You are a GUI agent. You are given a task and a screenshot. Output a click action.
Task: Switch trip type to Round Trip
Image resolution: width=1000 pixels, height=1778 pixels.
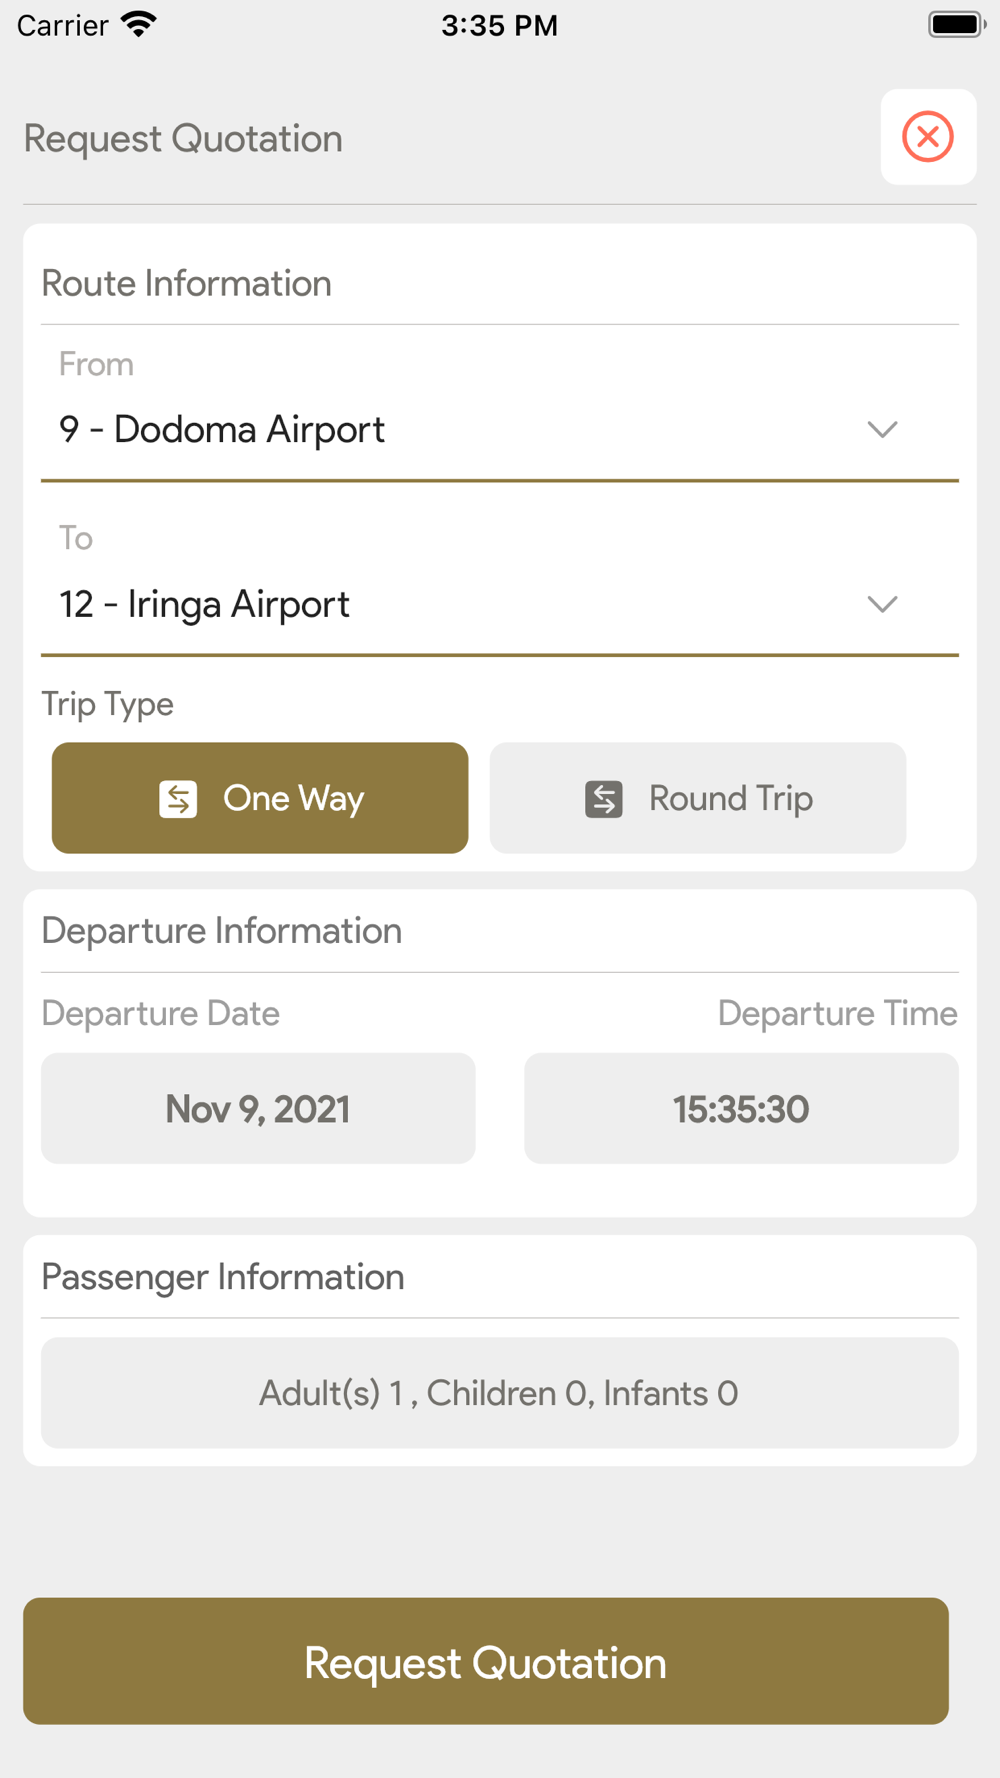point(698,798)
